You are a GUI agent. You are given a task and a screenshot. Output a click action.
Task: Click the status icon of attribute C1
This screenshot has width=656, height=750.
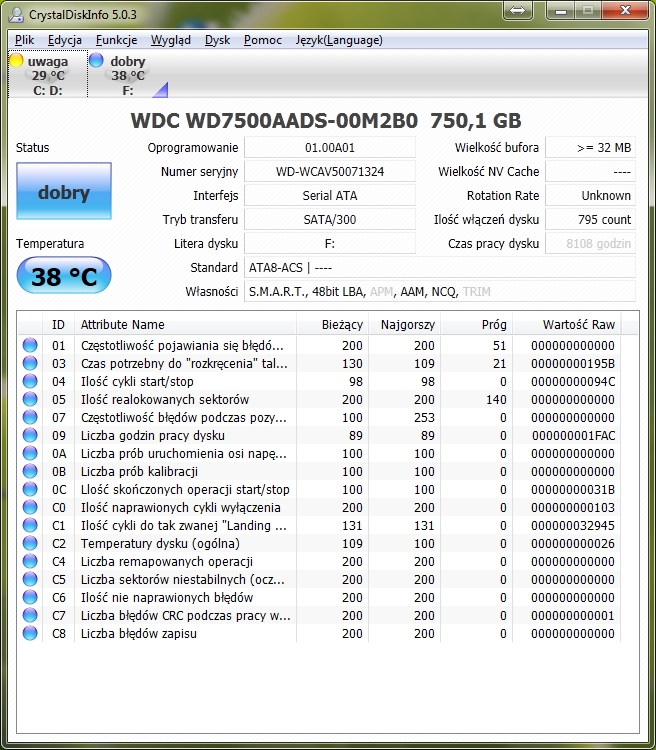pyautogui.click(x=30, y=525)
